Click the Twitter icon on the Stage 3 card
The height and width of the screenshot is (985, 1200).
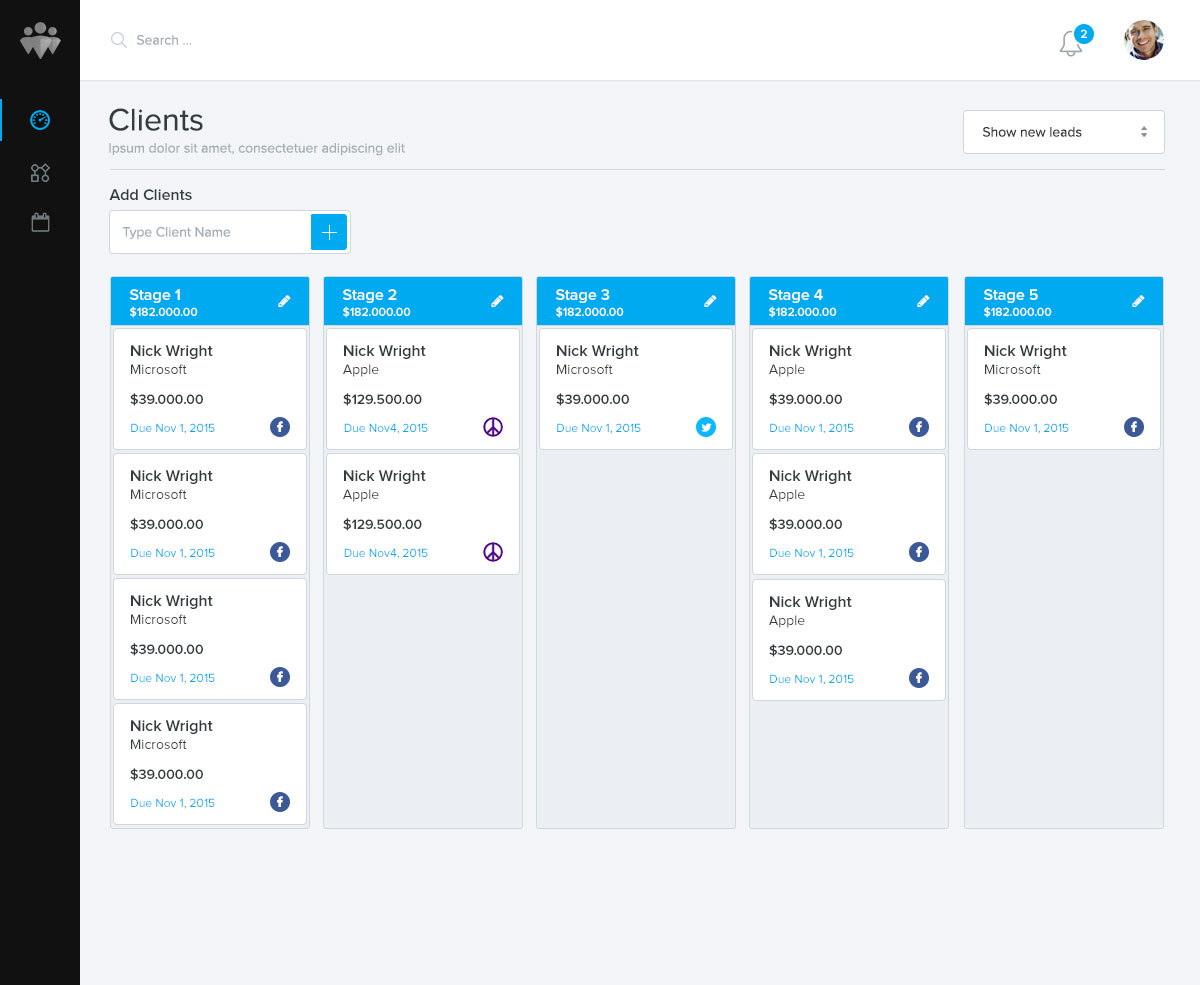click(706, 427)
